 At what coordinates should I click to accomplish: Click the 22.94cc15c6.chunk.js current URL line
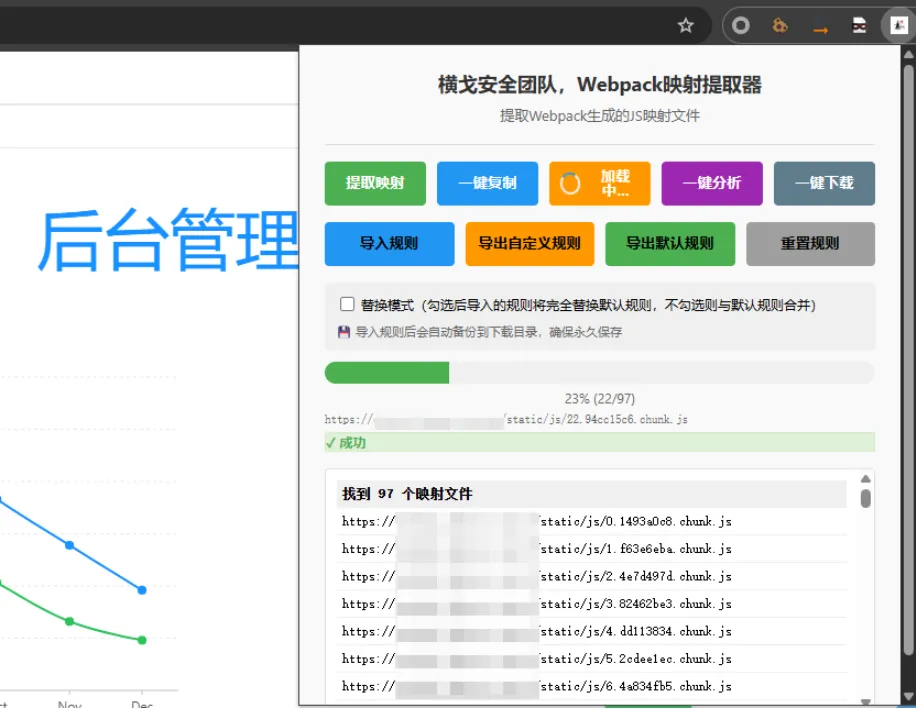pos(506,419)
